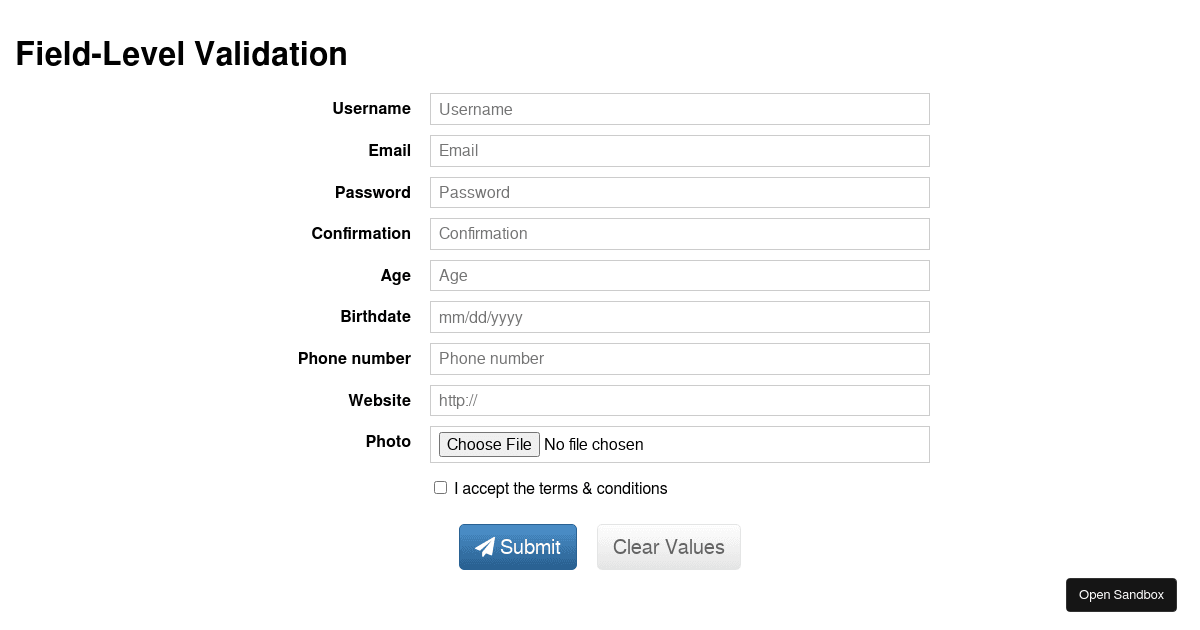Screen dimensions: 1200x630
Task: Open the sandbox via Open Sandbox button
Action: (x=1121, y=595)
